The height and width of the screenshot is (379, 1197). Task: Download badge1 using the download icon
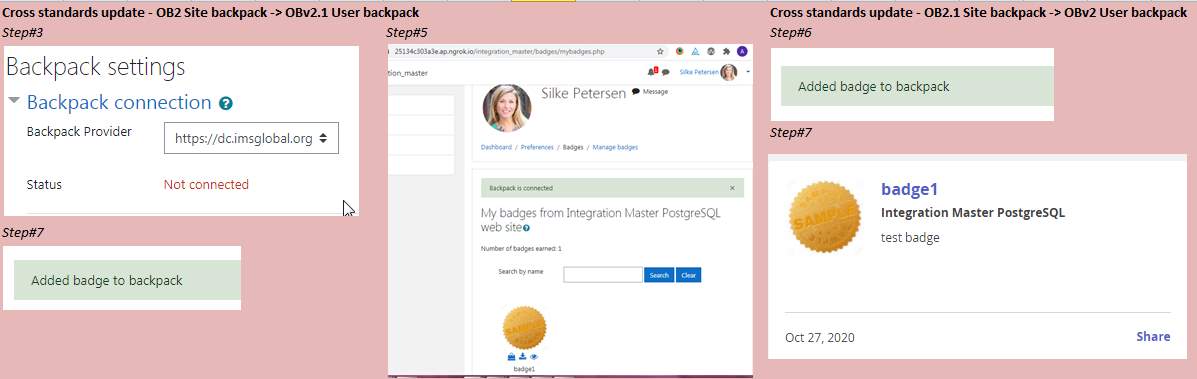pyautogui.click(x=523, y=356)
